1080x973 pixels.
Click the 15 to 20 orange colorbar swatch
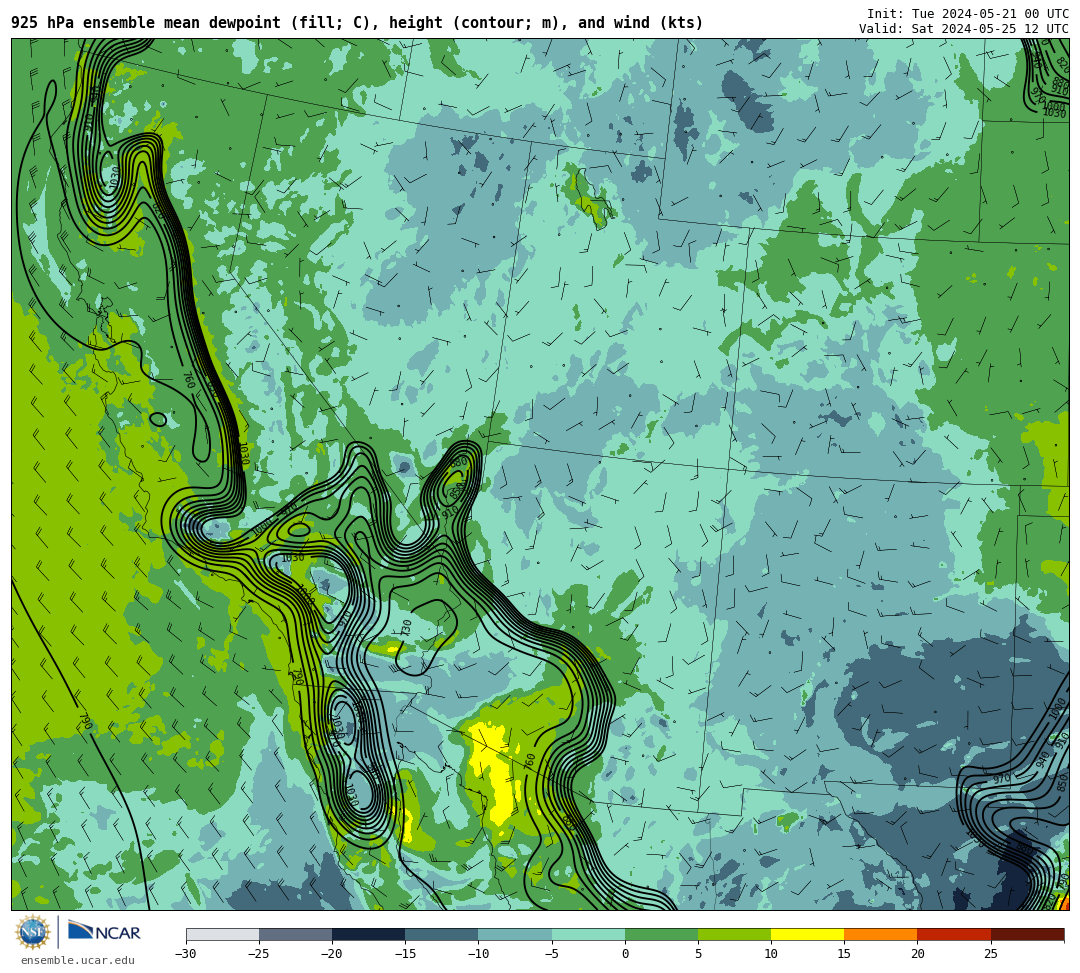point(881,934)
